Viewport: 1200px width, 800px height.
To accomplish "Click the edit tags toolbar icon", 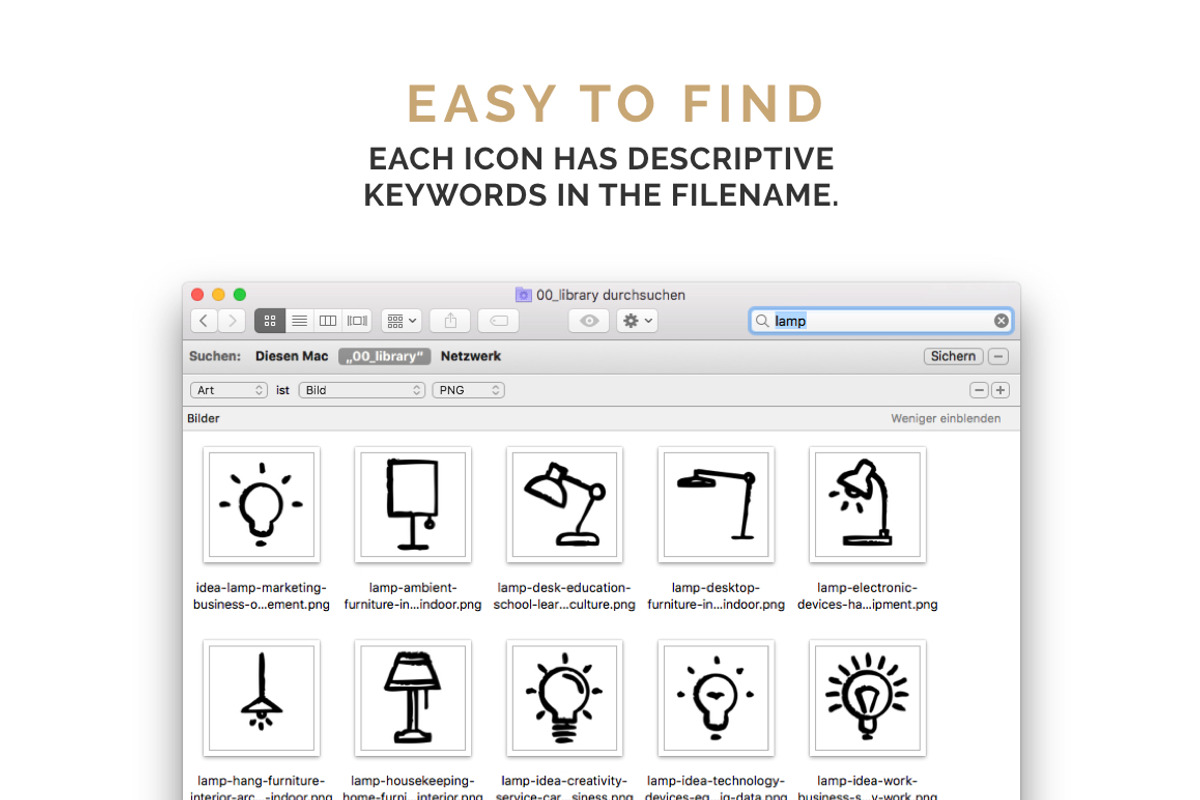I will [498, 321].
